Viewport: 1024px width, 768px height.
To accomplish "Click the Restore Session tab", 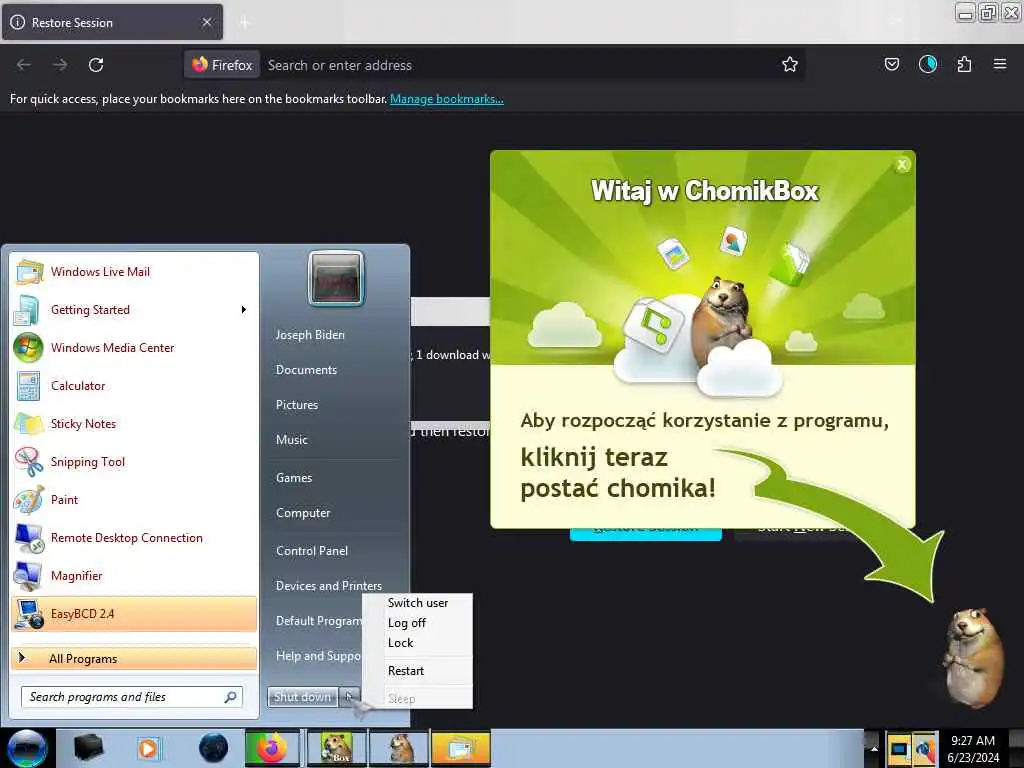I will pos(112,22).
